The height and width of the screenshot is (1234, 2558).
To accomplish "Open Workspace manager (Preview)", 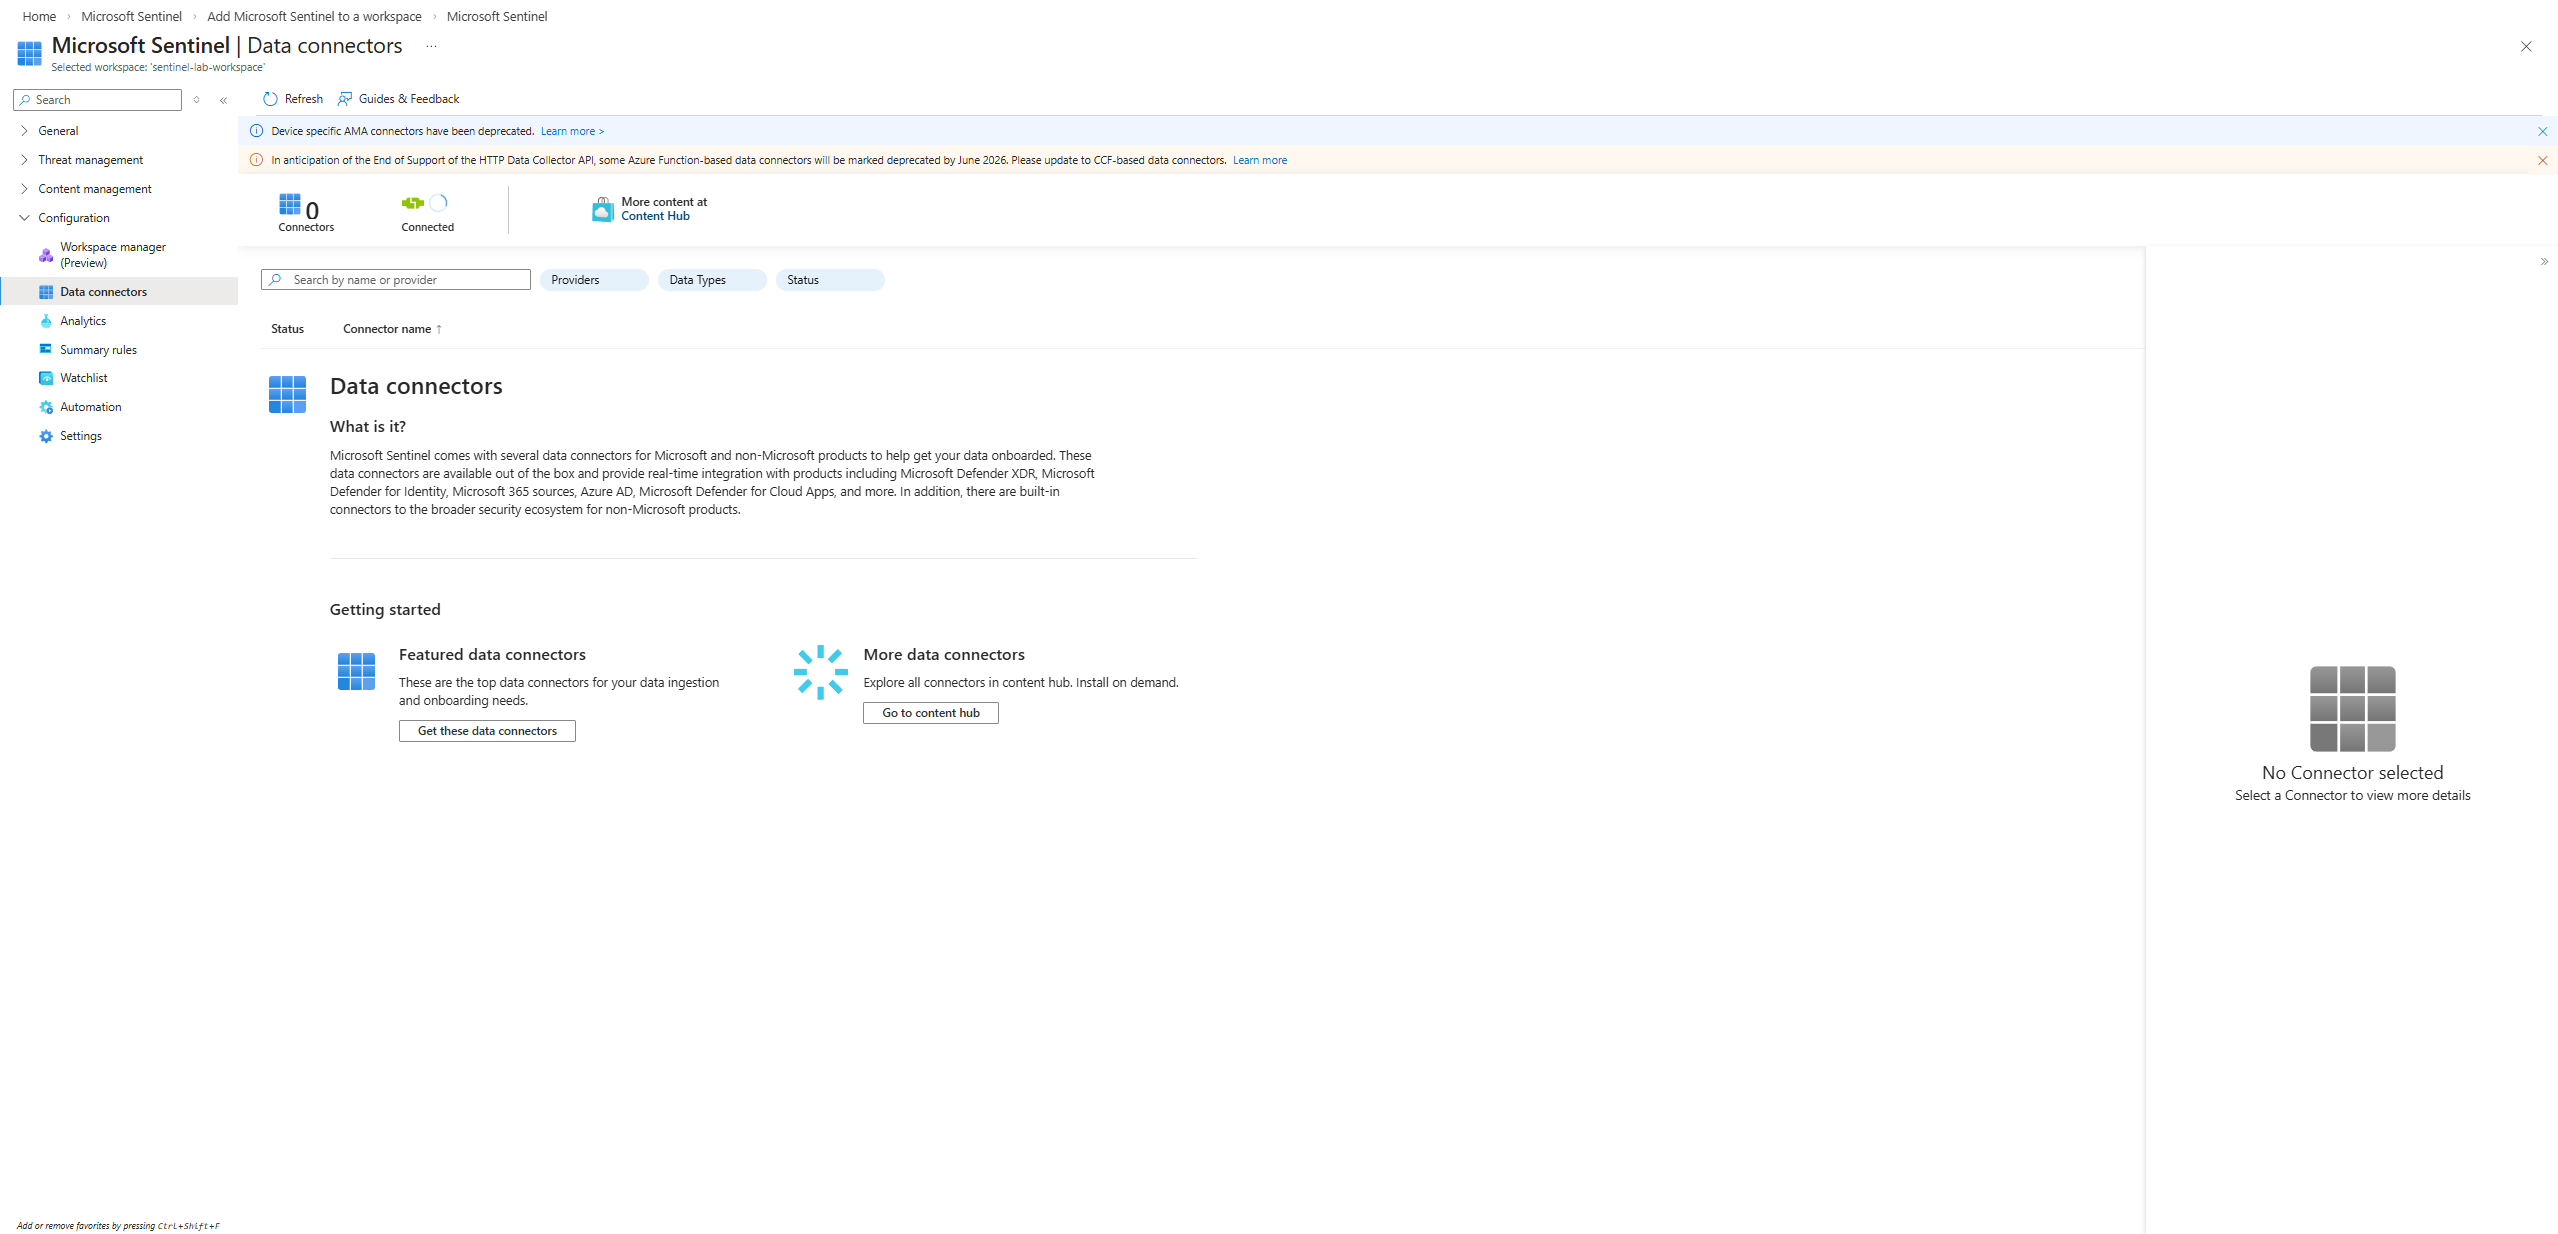I will point(112,255).
